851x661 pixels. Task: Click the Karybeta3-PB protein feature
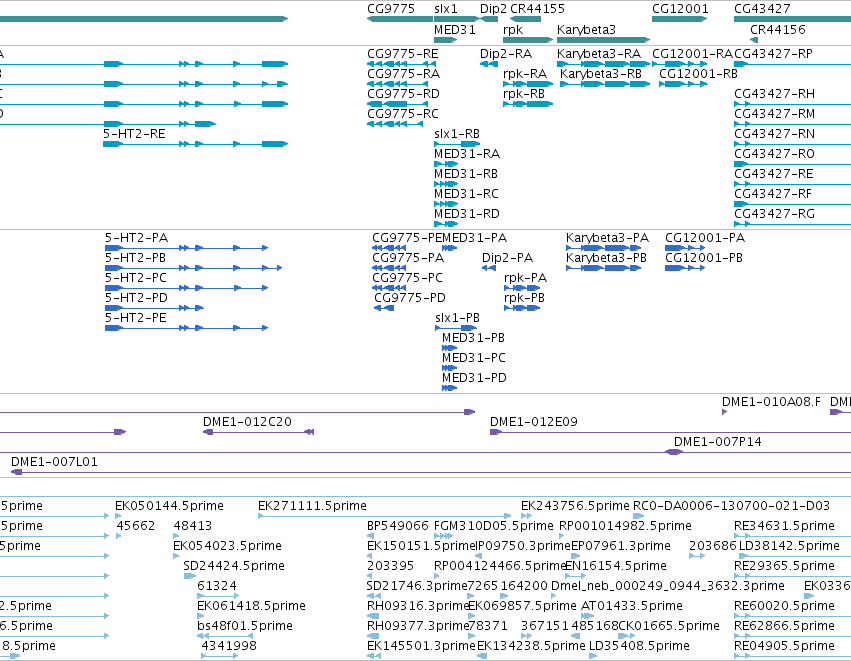click(x=604, y=268)
